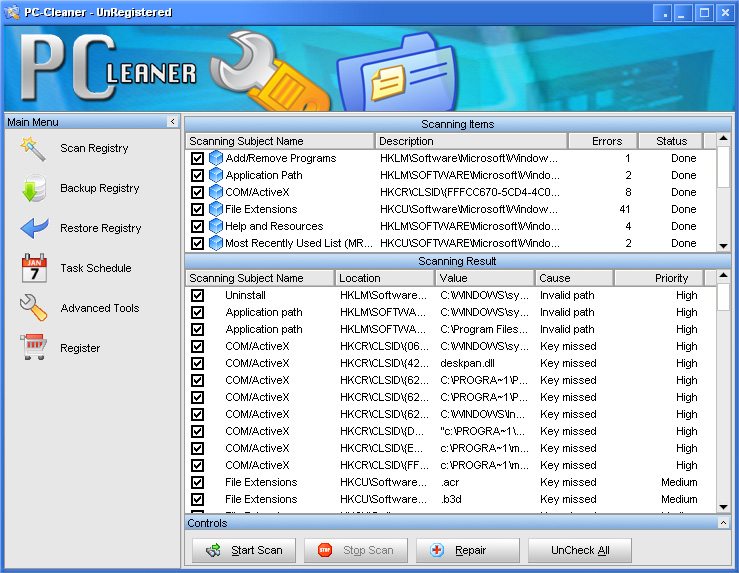Click the cube icon beside COM/ActiveX scanning item
This screenshot has width=739, height=573.
(215, 192)
